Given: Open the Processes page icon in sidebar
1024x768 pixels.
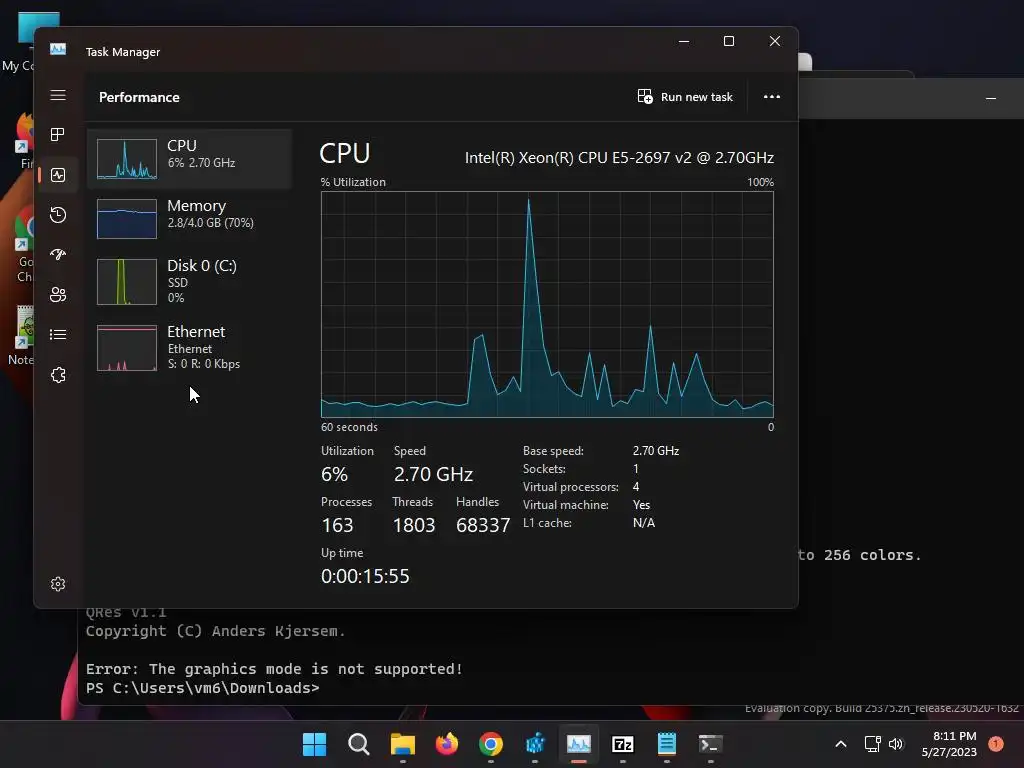Looking at the screenshot, I should coord(58,135).
